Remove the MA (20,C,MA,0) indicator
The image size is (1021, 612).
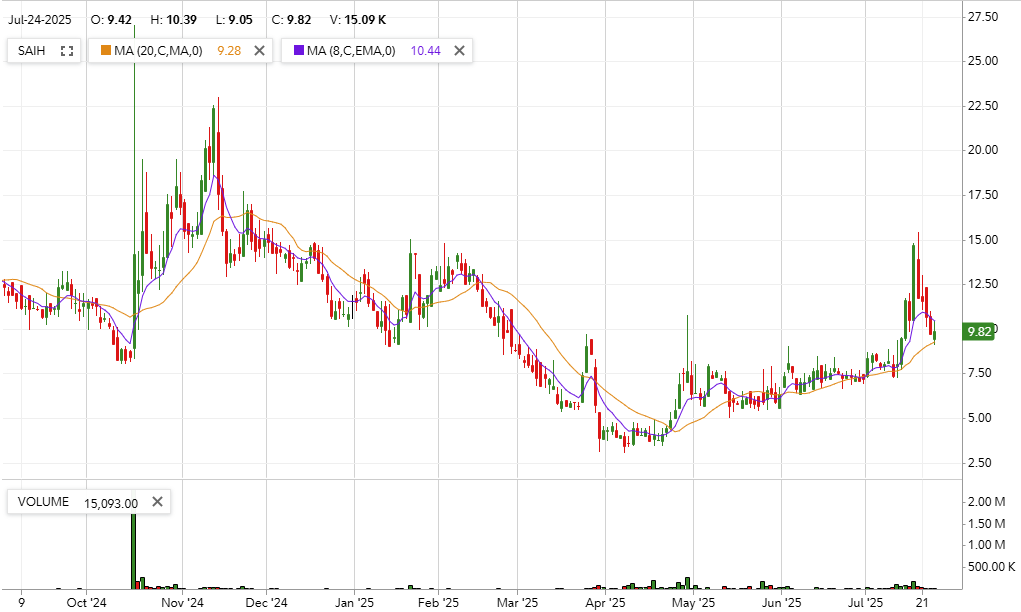point(259,51)
